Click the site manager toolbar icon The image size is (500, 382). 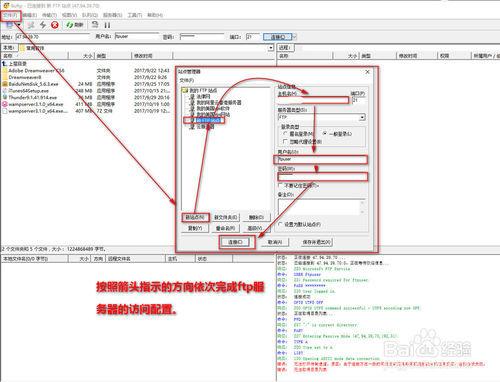9,25
